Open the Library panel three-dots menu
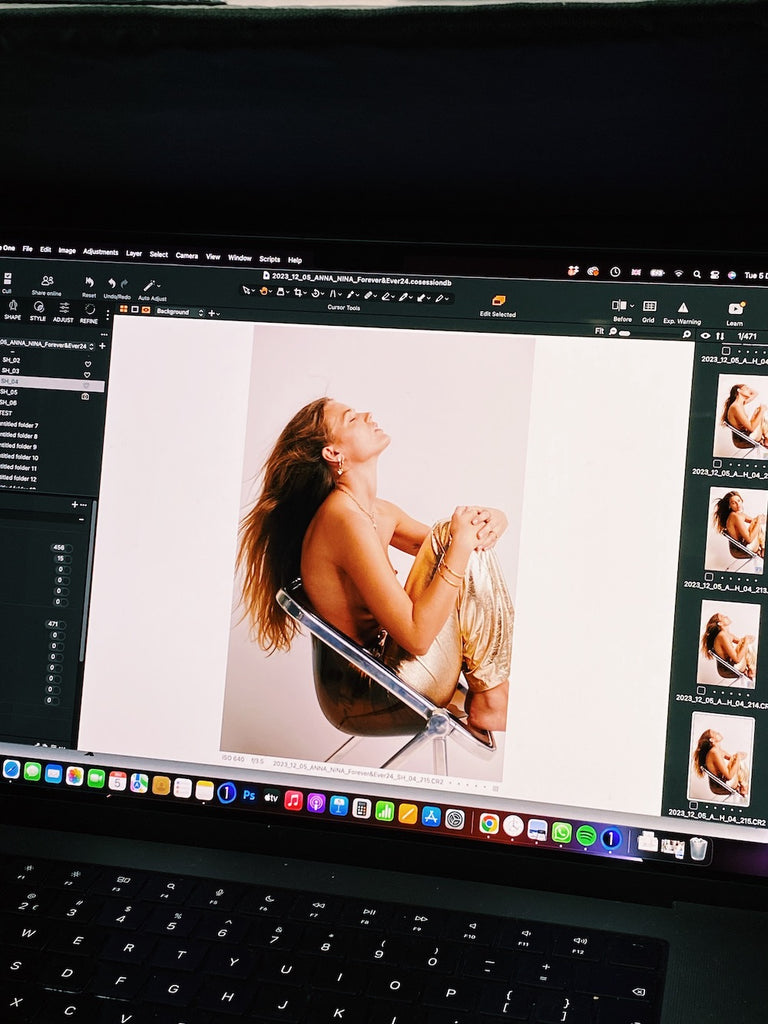The height and width of the screenshot is (1024, 768). coord(104,334)
